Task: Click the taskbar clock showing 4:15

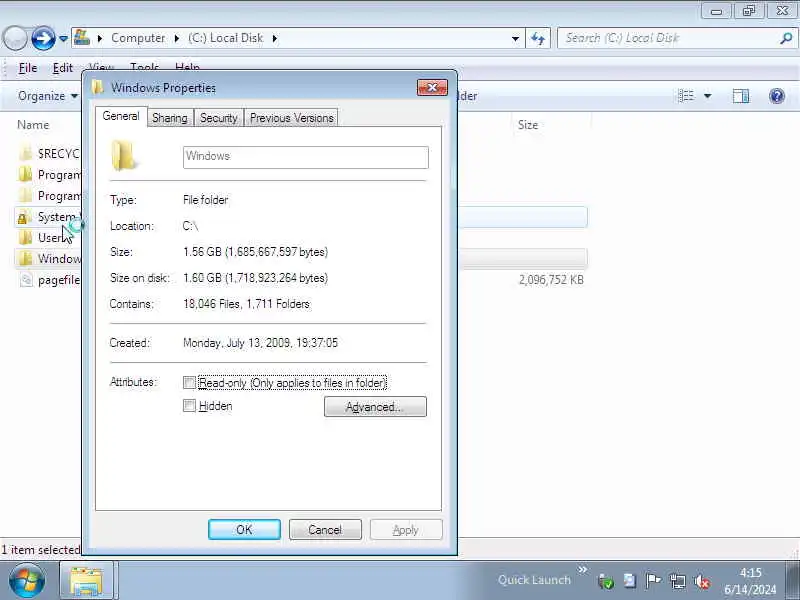Action: [750, 581]
